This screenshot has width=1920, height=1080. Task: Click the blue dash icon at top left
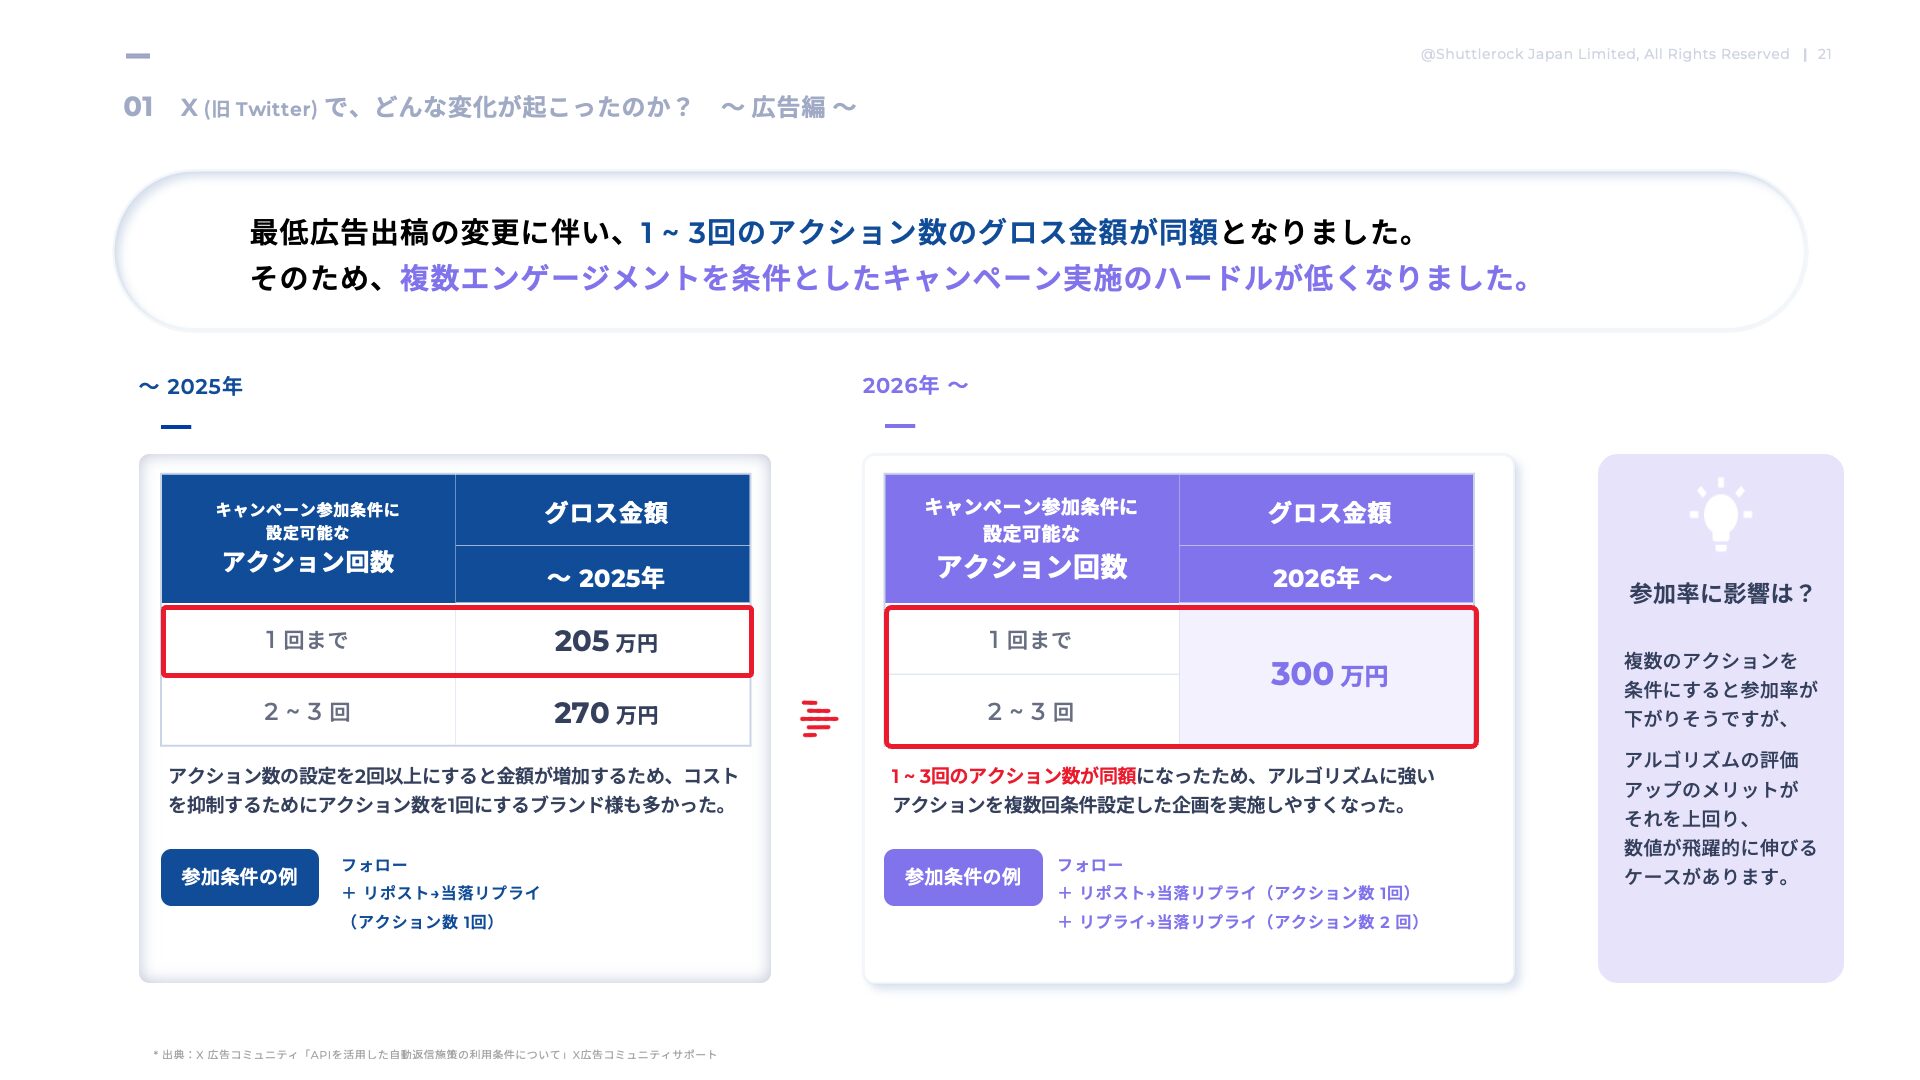[x=140, y=55]
